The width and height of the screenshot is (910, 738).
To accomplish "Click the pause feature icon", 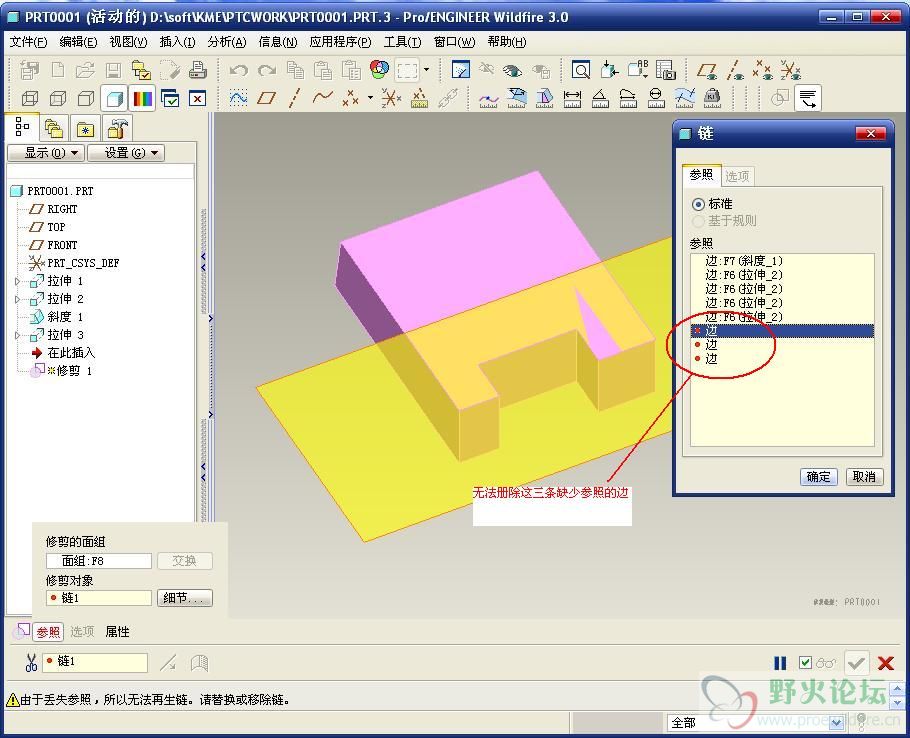I will (x=780, y=663).
